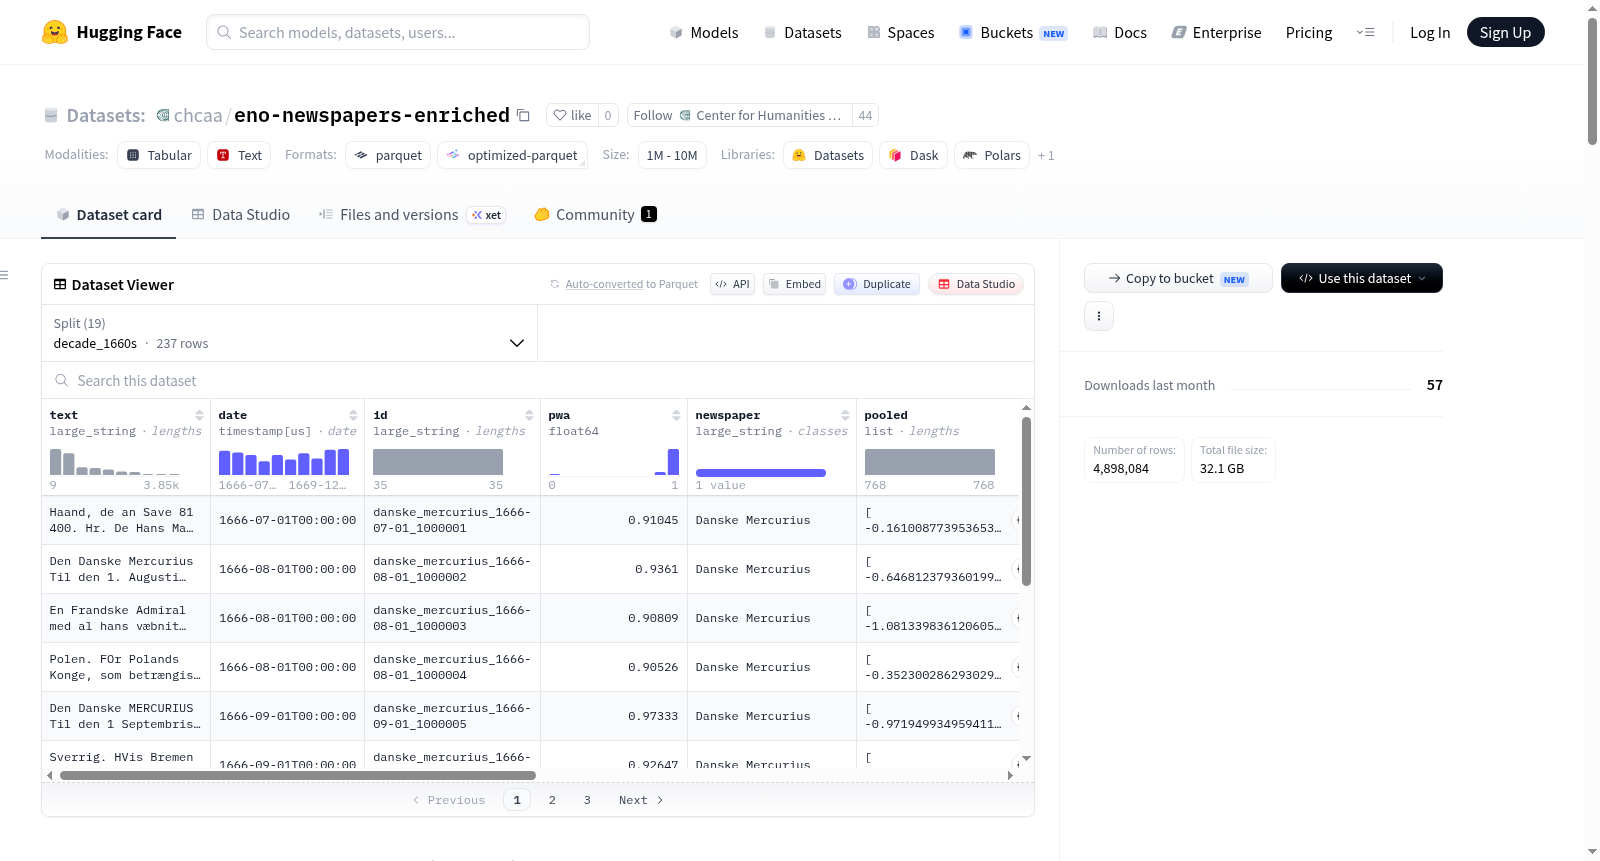Select the 0.91045 pwa cell

coord(614,520)
